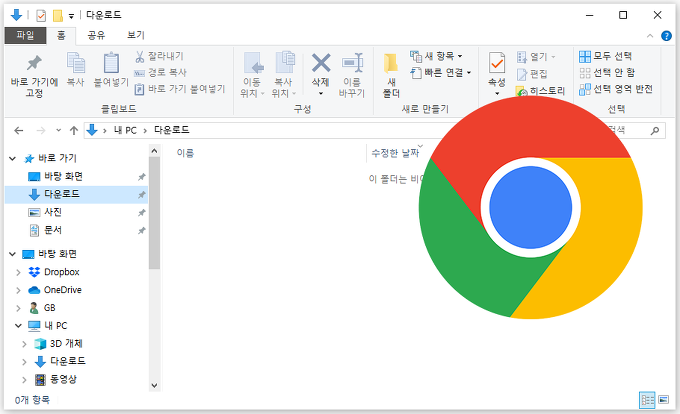680x414 pixels.
Task: Select 바탕 화면 under 바로 가기
Action: [x=63, y=176]
